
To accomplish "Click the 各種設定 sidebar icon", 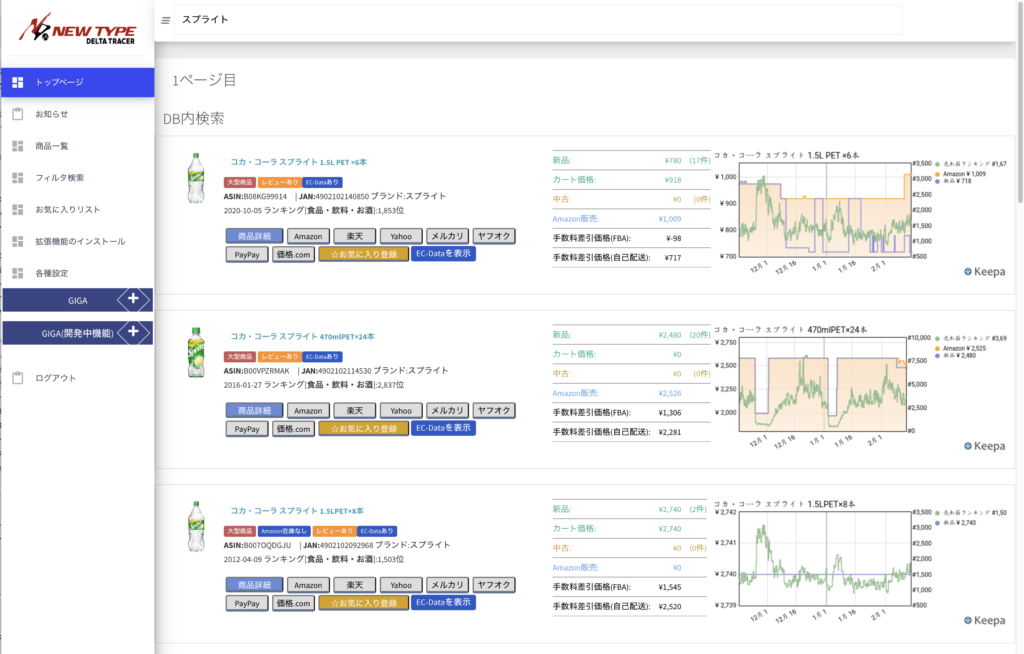I will pyautogui.click(x=18, y=273).
